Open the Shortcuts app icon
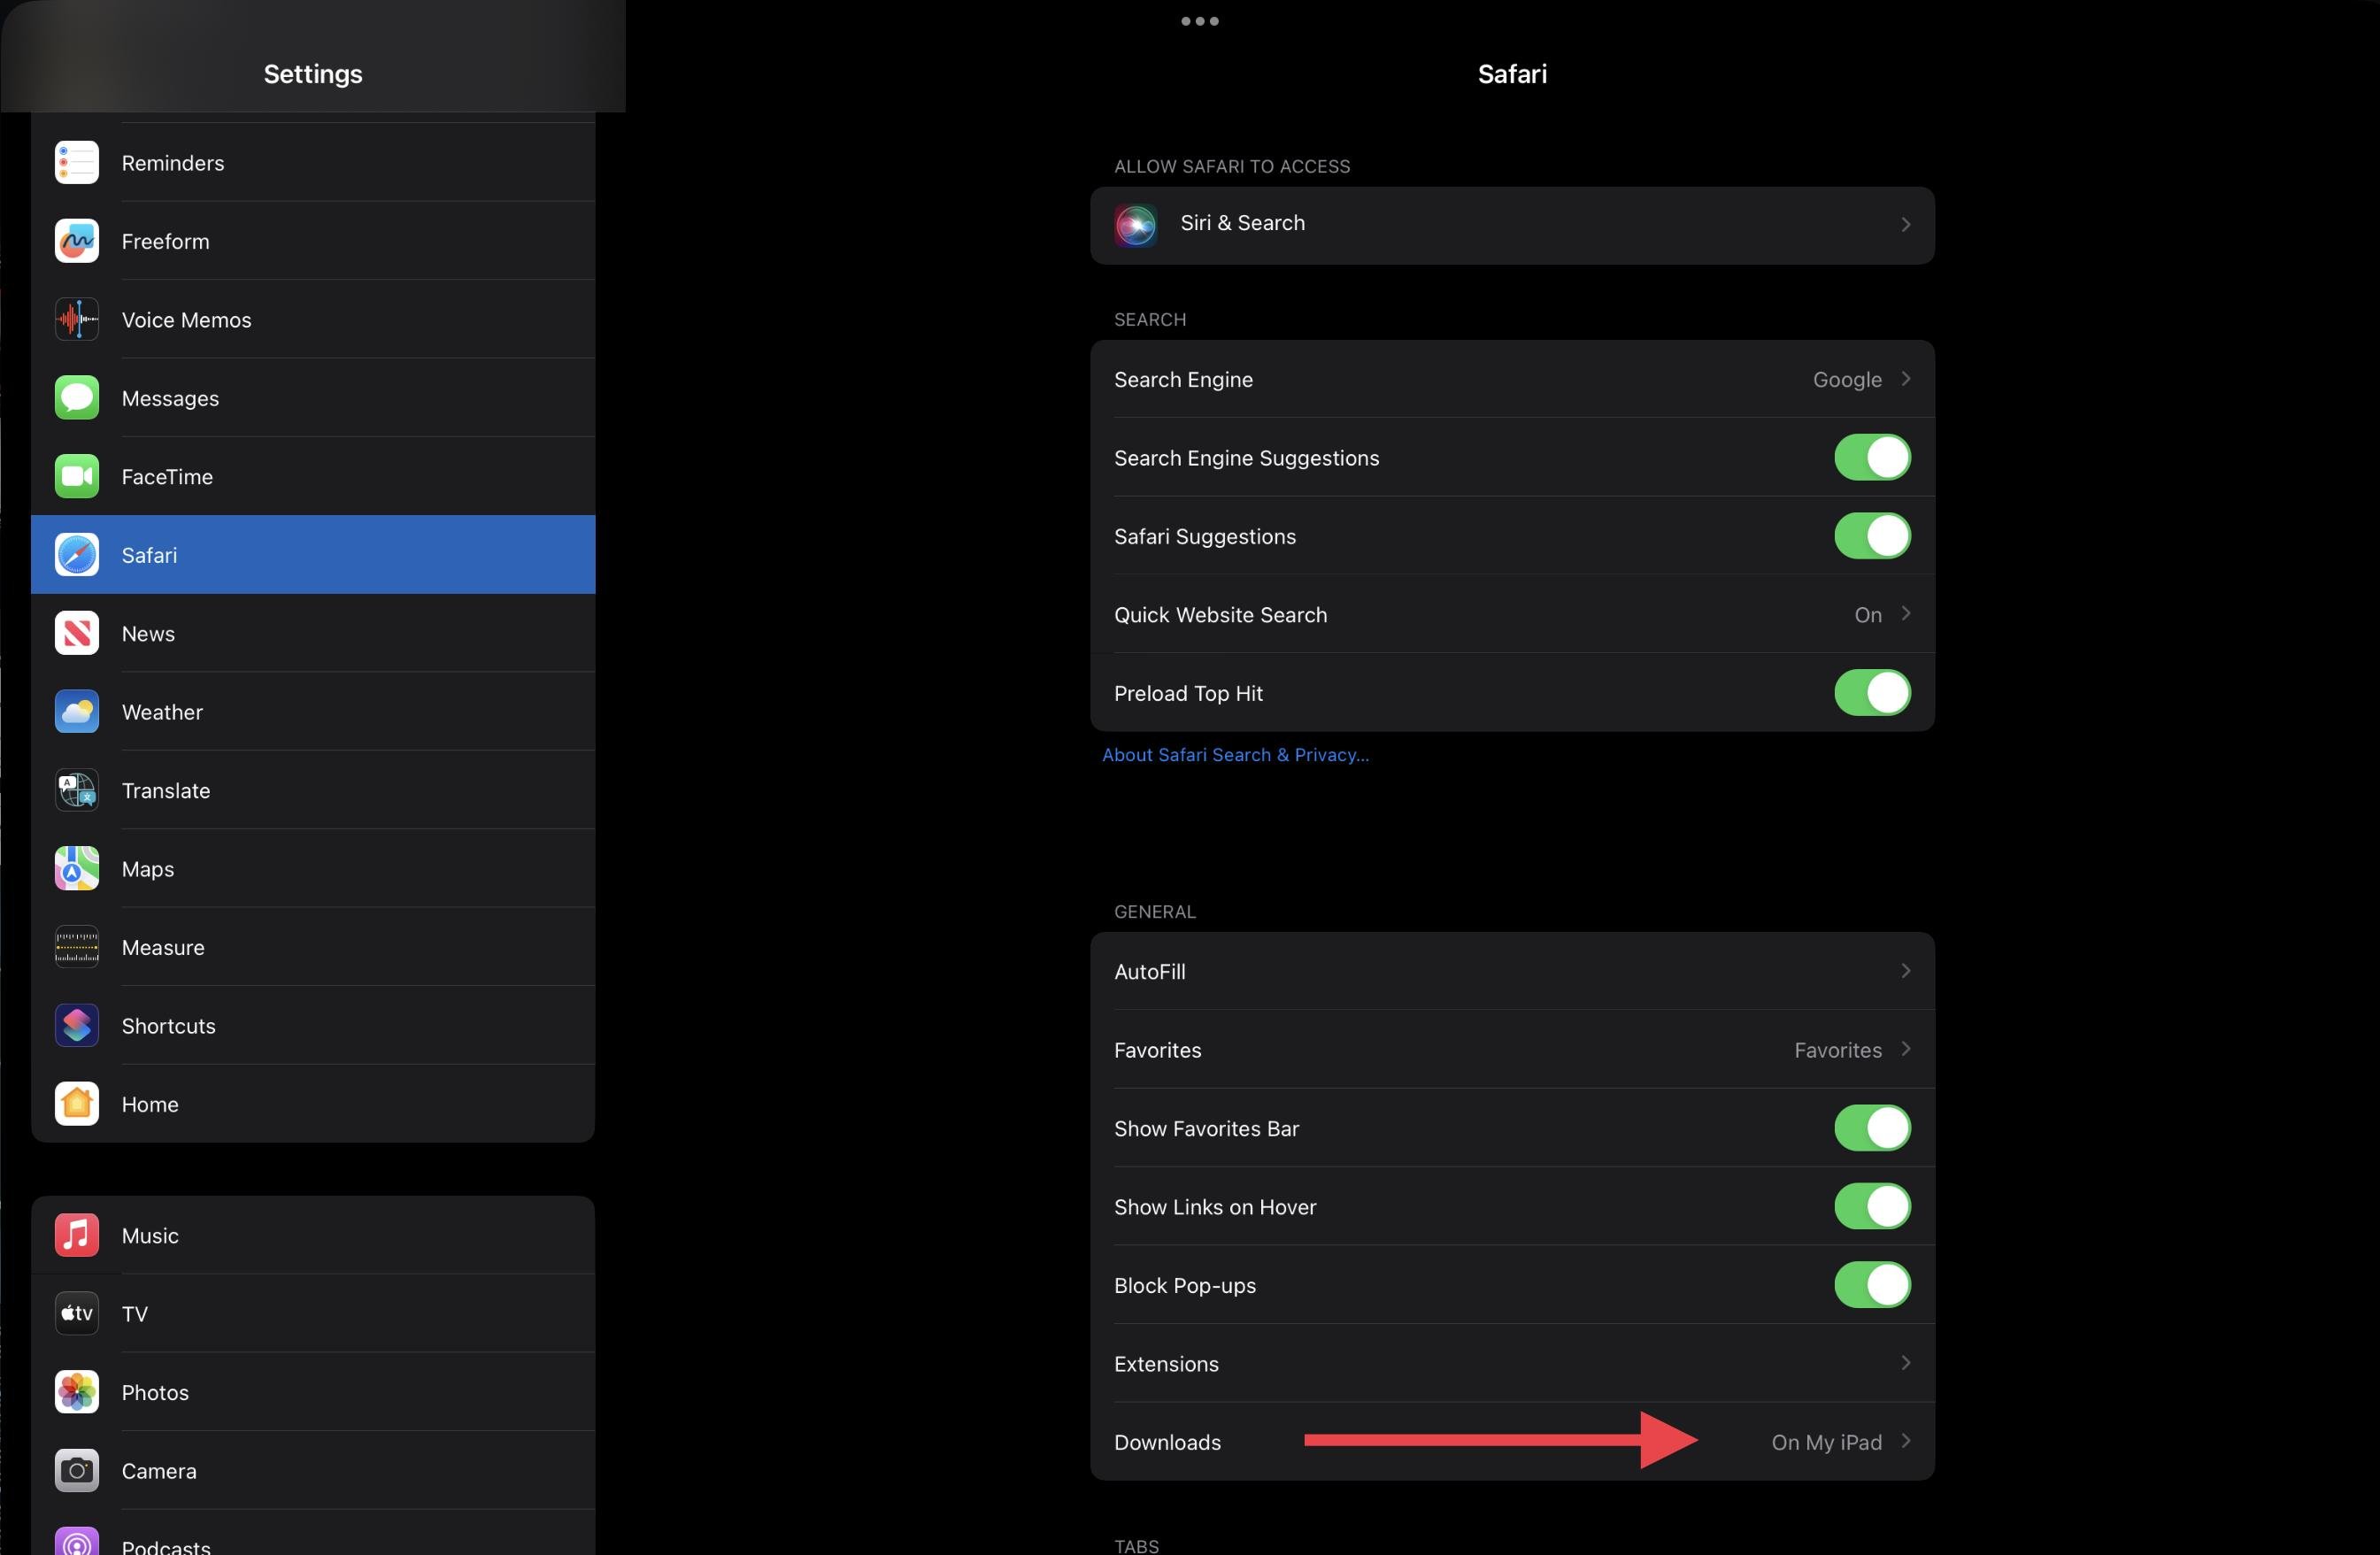Screen dimensions: 2380x1555 point(77,1026)
